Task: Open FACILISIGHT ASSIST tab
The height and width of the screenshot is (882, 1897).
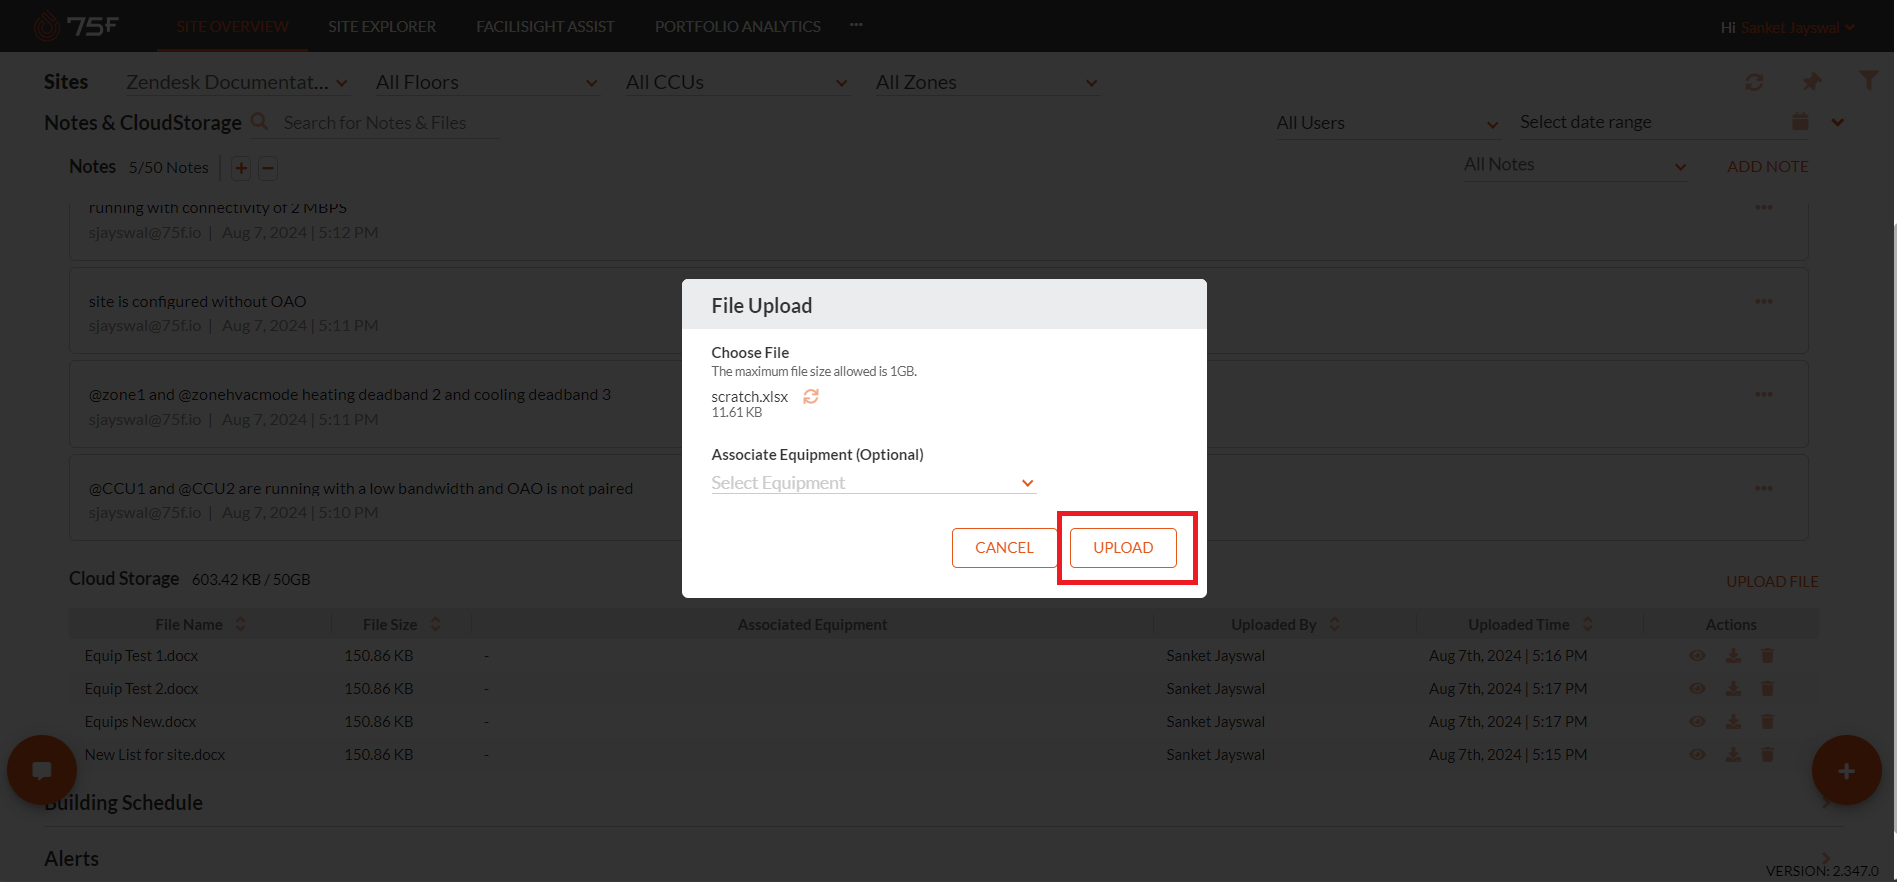Action: click(545, 26)
